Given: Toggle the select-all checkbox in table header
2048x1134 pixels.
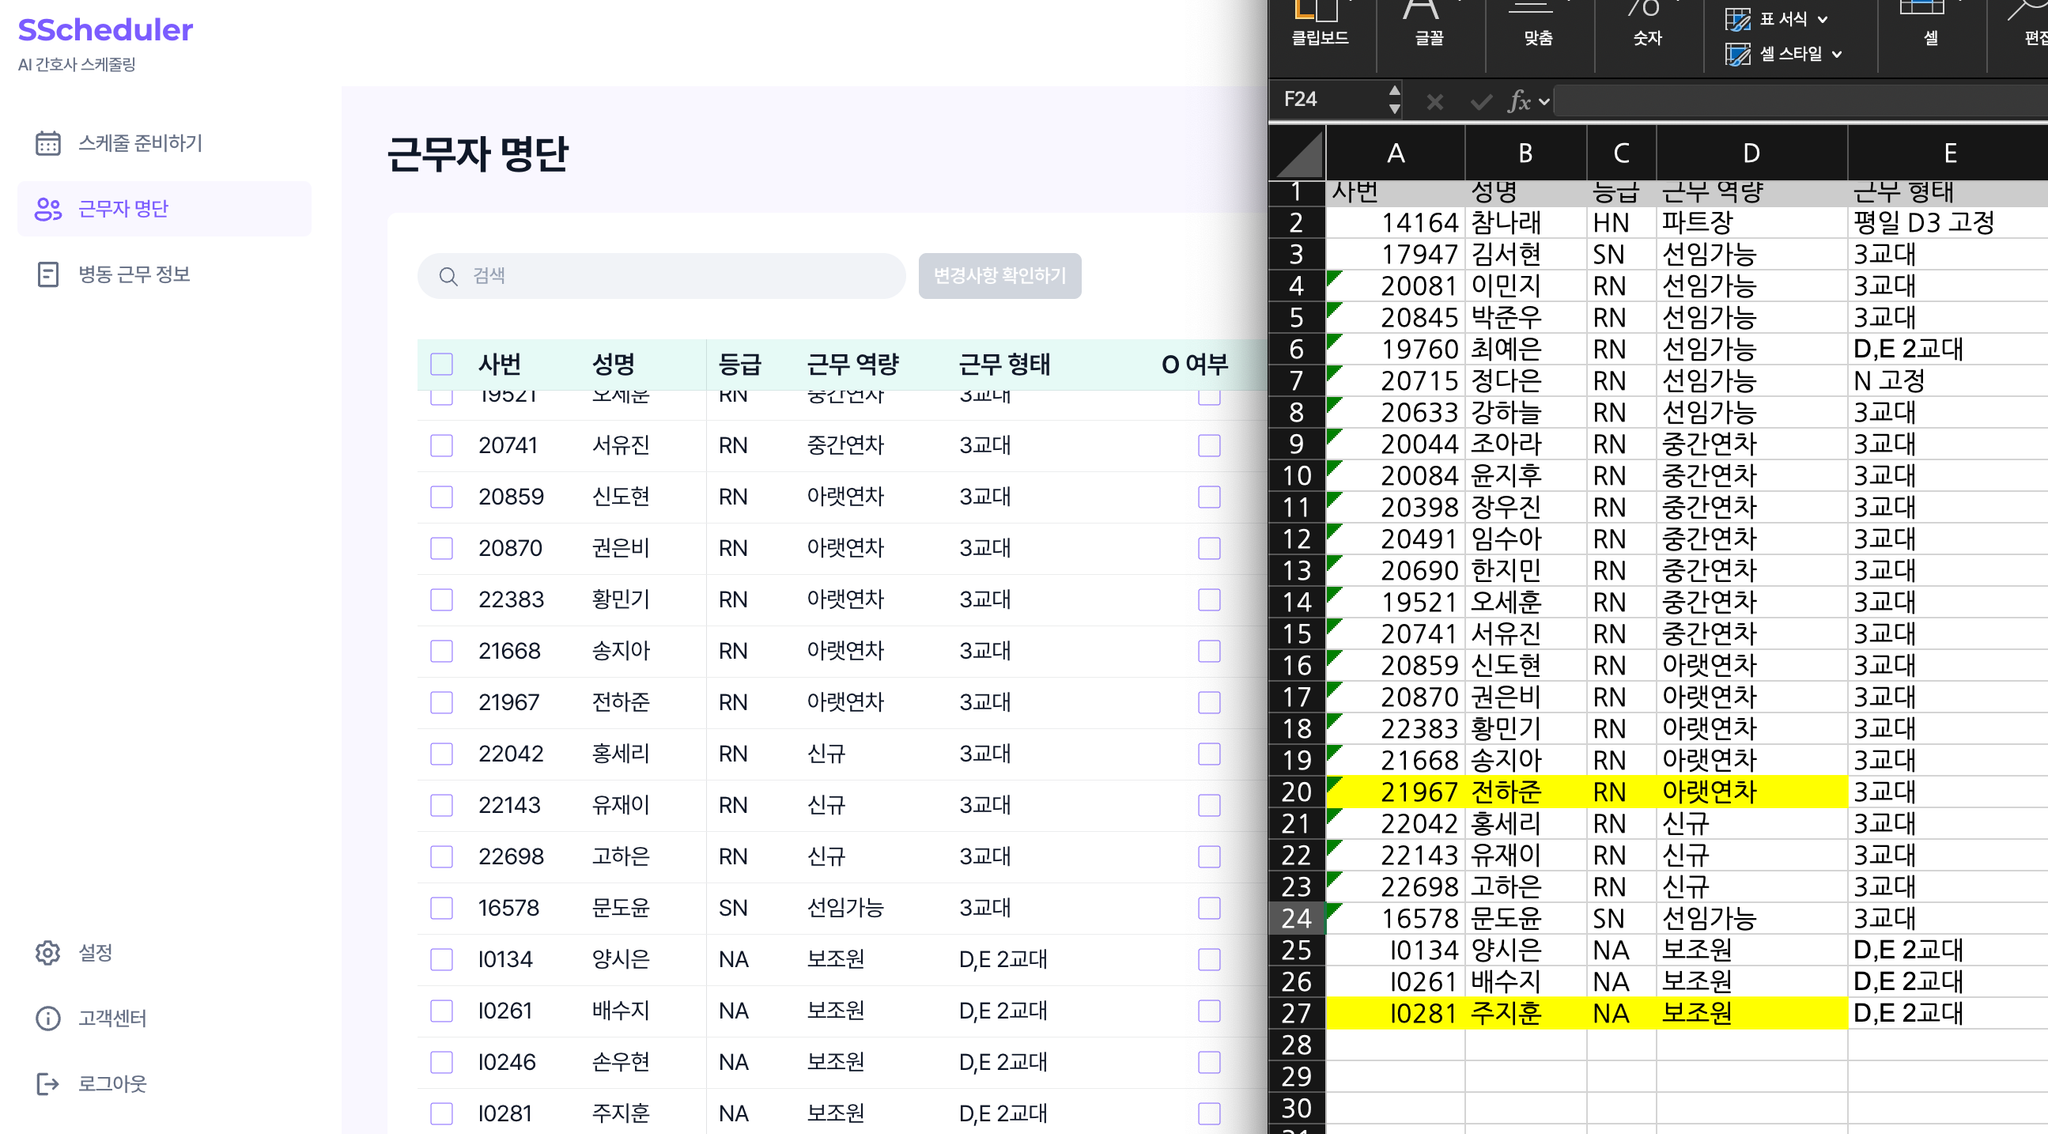Looking at the screenshot, I should point(441,364).
